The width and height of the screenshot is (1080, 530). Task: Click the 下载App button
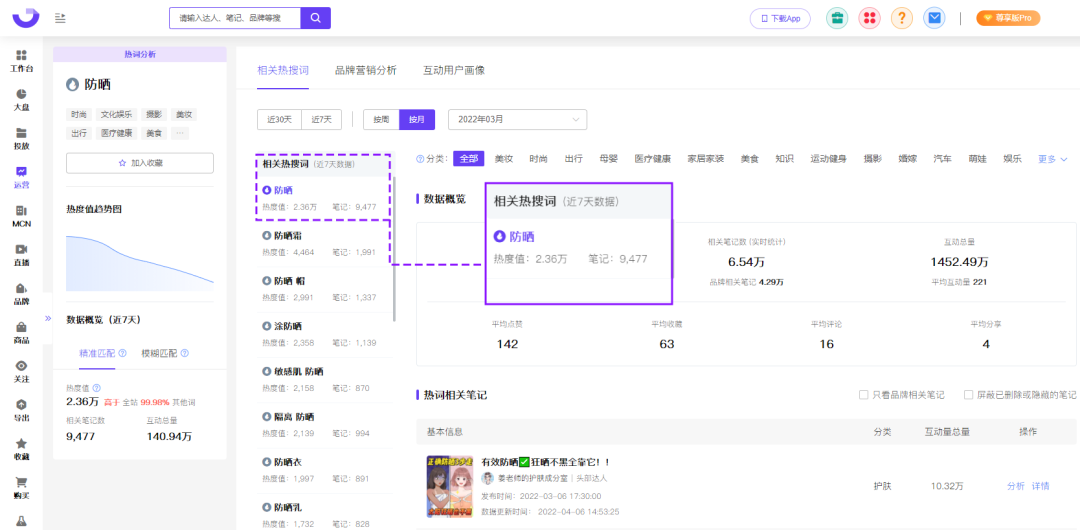pyautogui.click(x=780, y=18)
